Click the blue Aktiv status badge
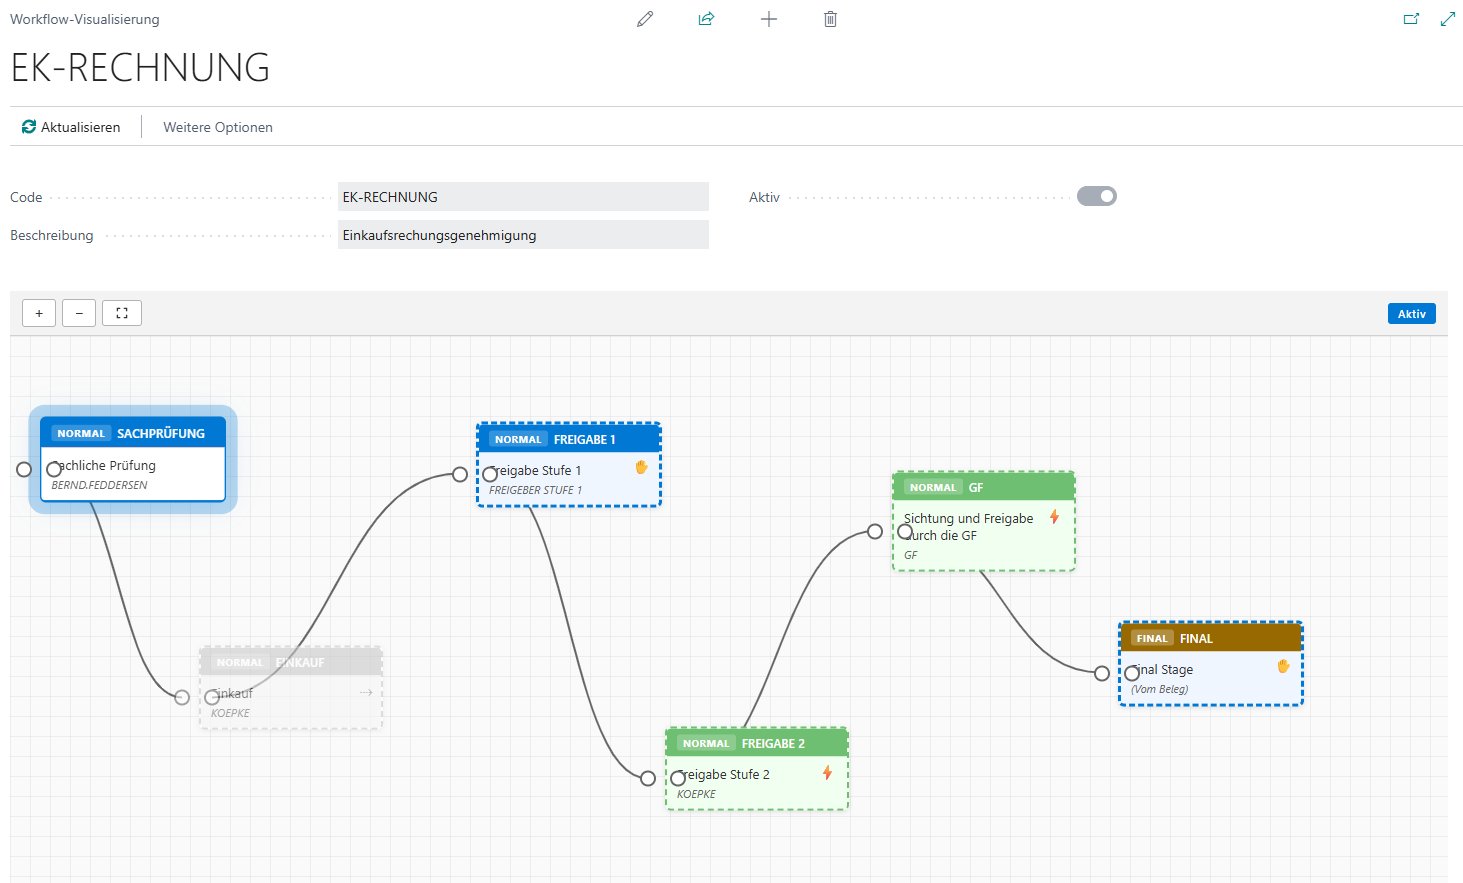 click(x=1411, y=314)
